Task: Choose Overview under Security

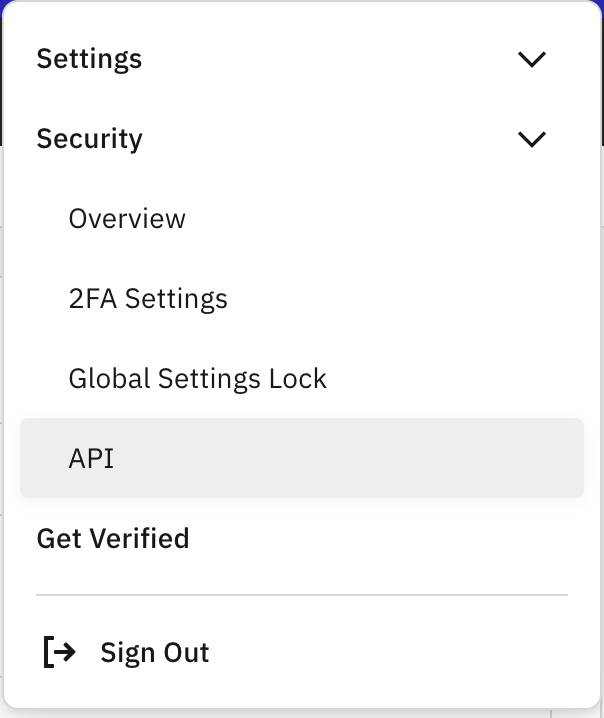Action: coord(127,219)
